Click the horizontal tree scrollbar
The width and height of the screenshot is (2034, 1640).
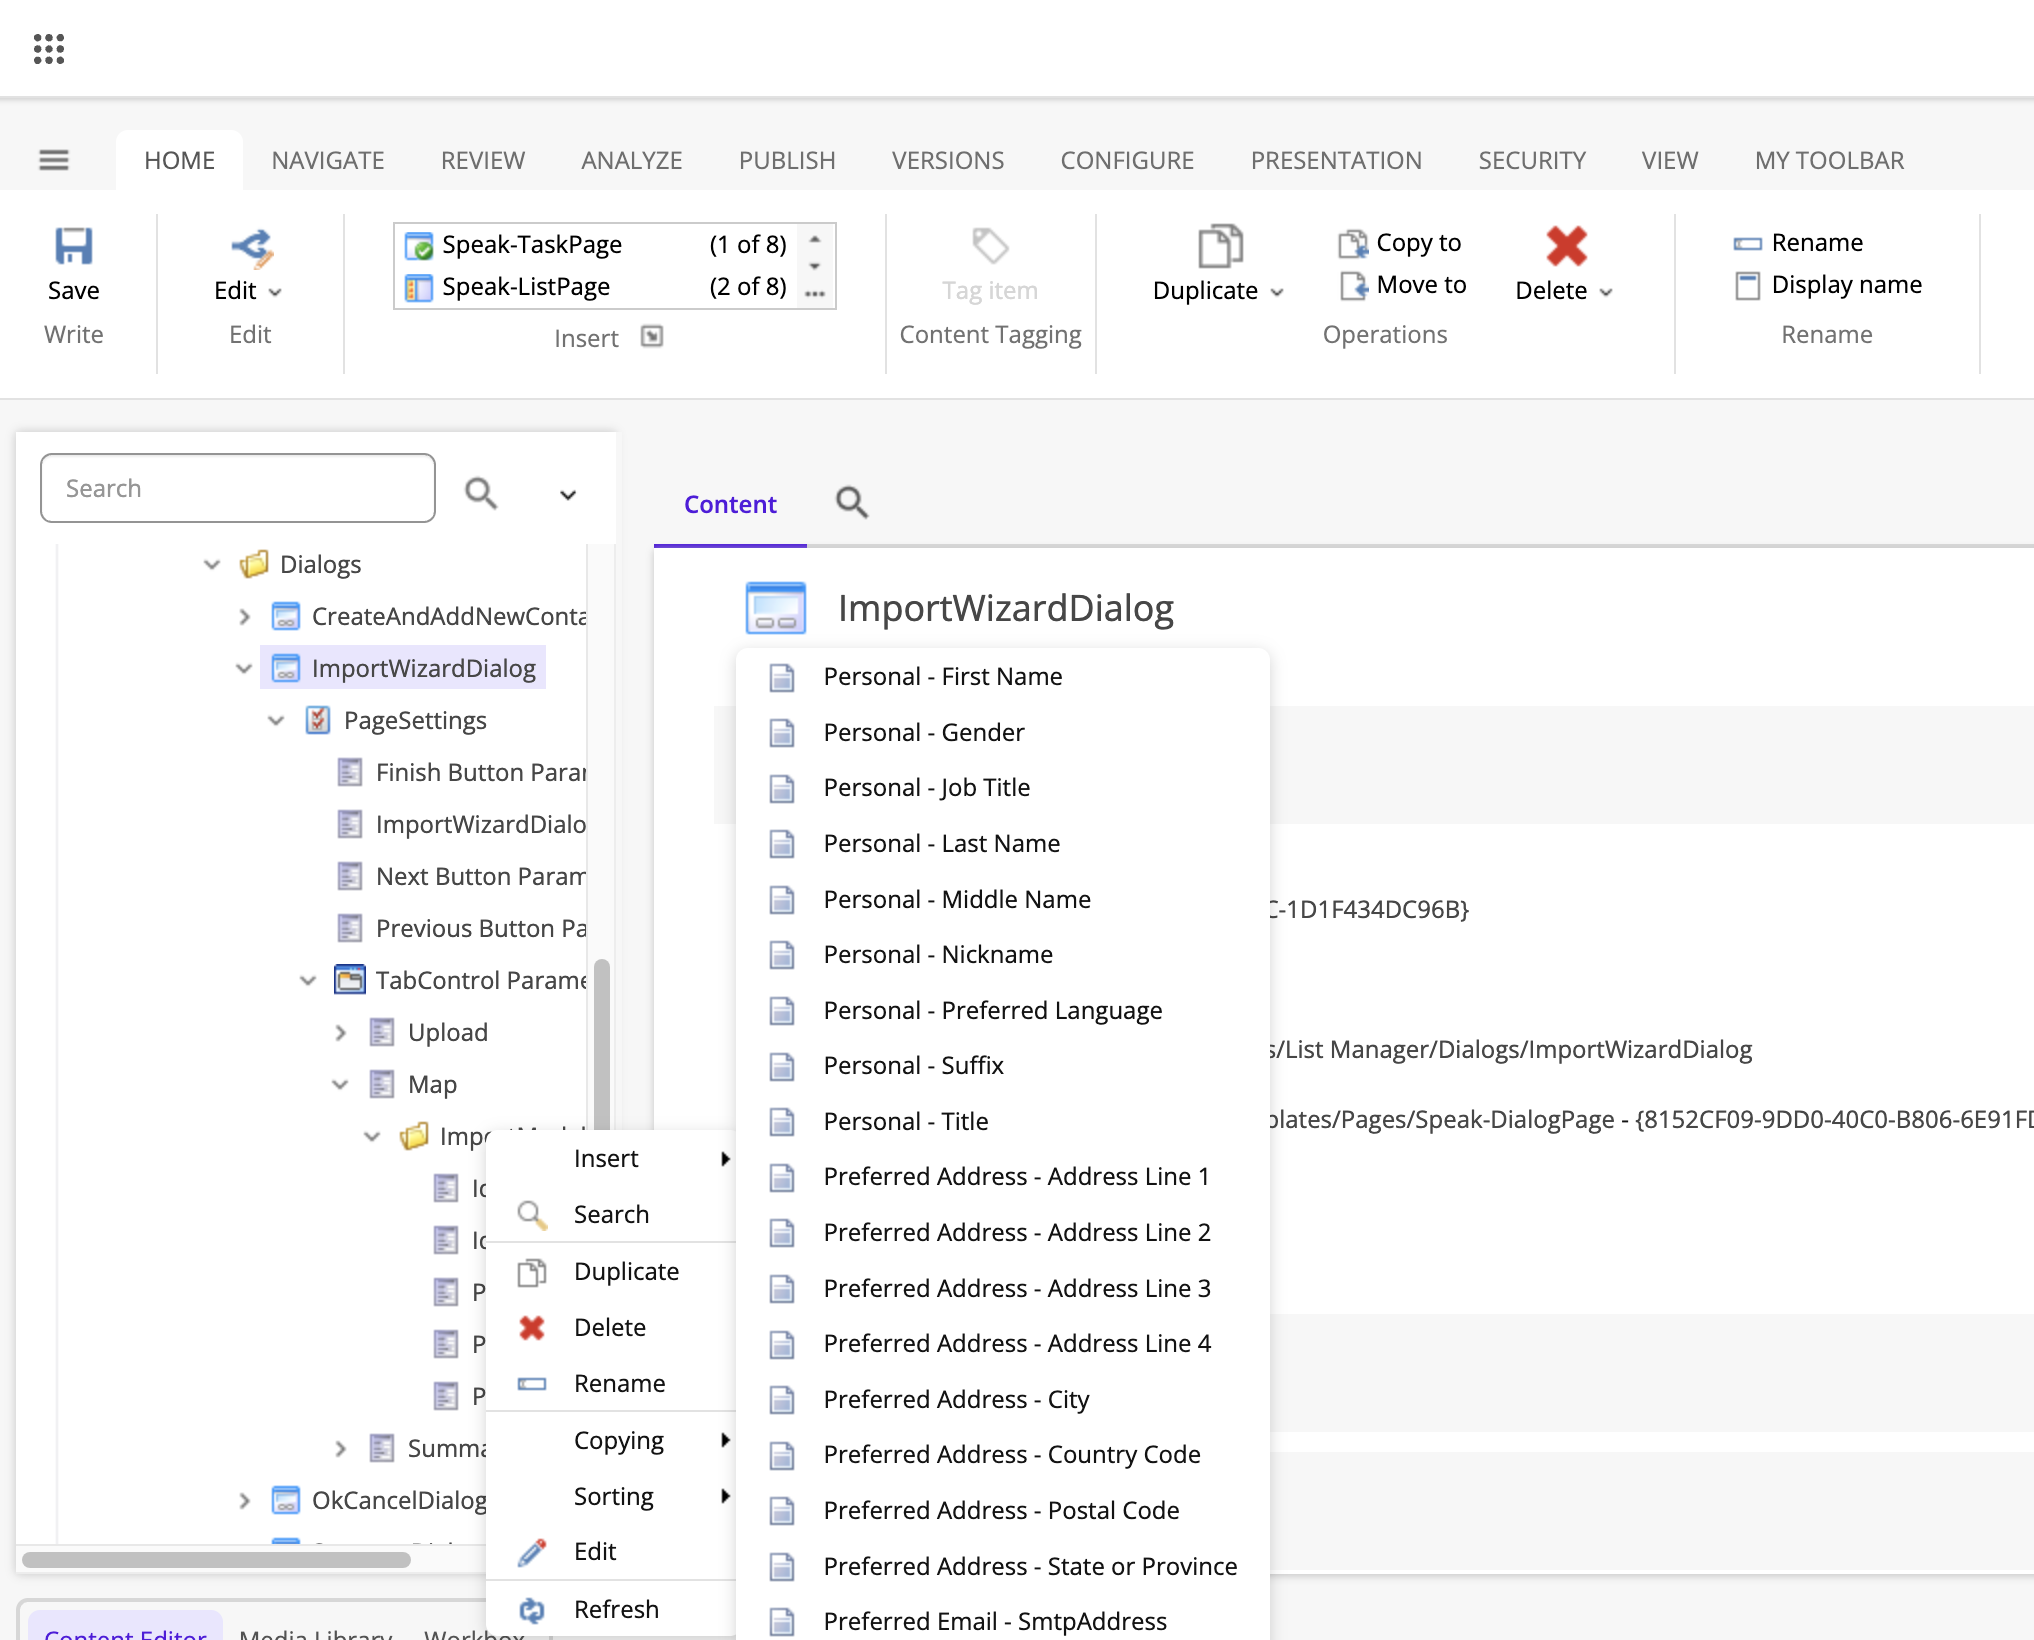(216, 1560)
